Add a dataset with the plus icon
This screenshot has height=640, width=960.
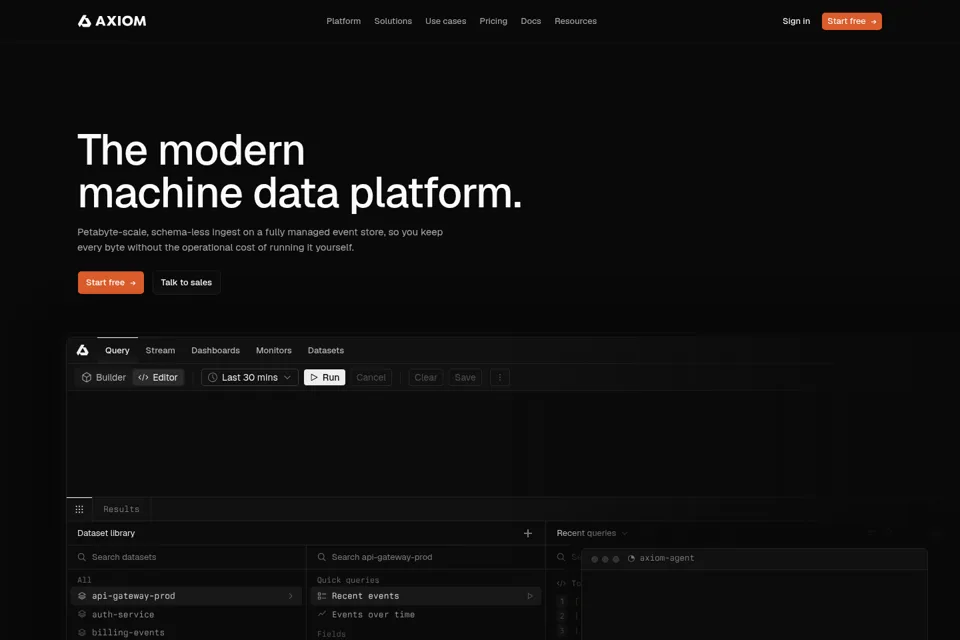[x=528, y=533]
